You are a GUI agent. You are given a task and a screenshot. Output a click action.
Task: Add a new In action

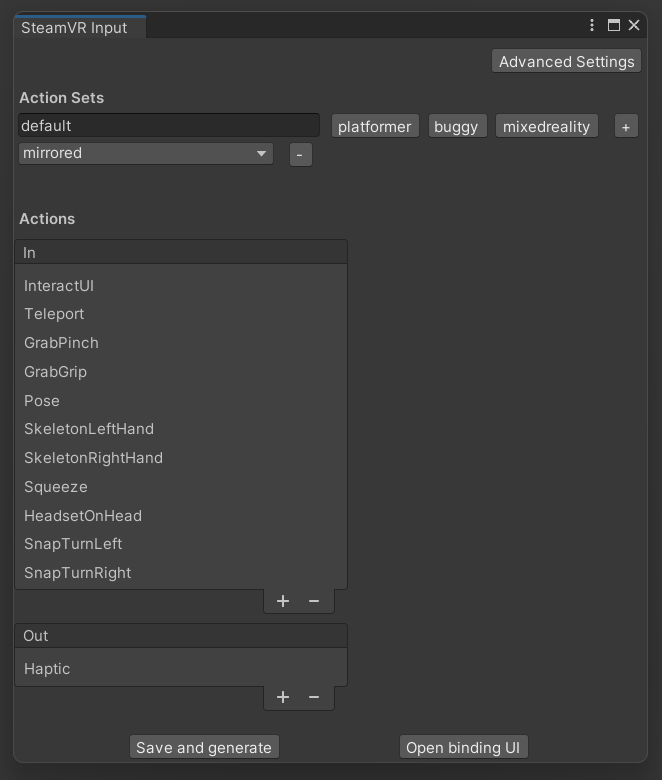[283, 601]
